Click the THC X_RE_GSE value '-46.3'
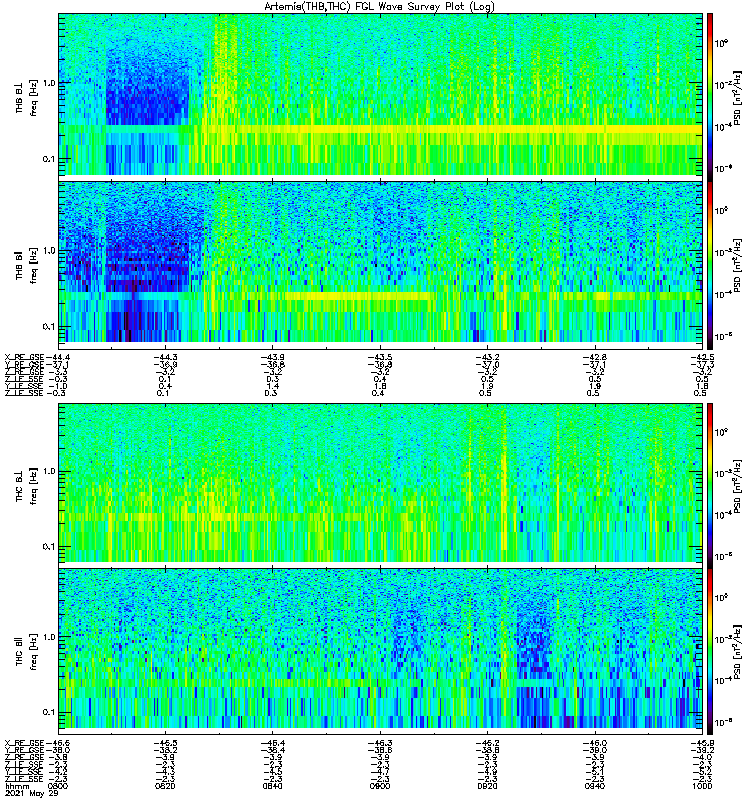Image resolution: width=750 pixels, height=800 pixels. [x=380, y=743]
